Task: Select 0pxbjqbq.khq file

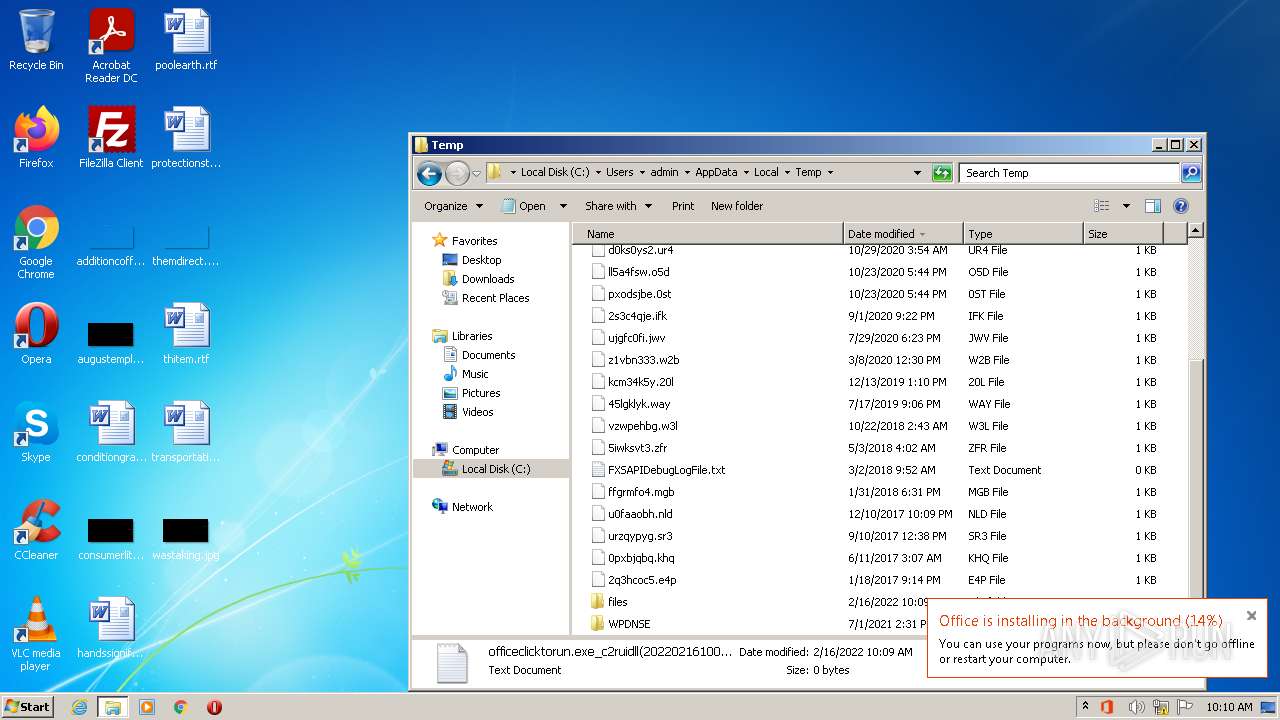Action: coord(641,558)
